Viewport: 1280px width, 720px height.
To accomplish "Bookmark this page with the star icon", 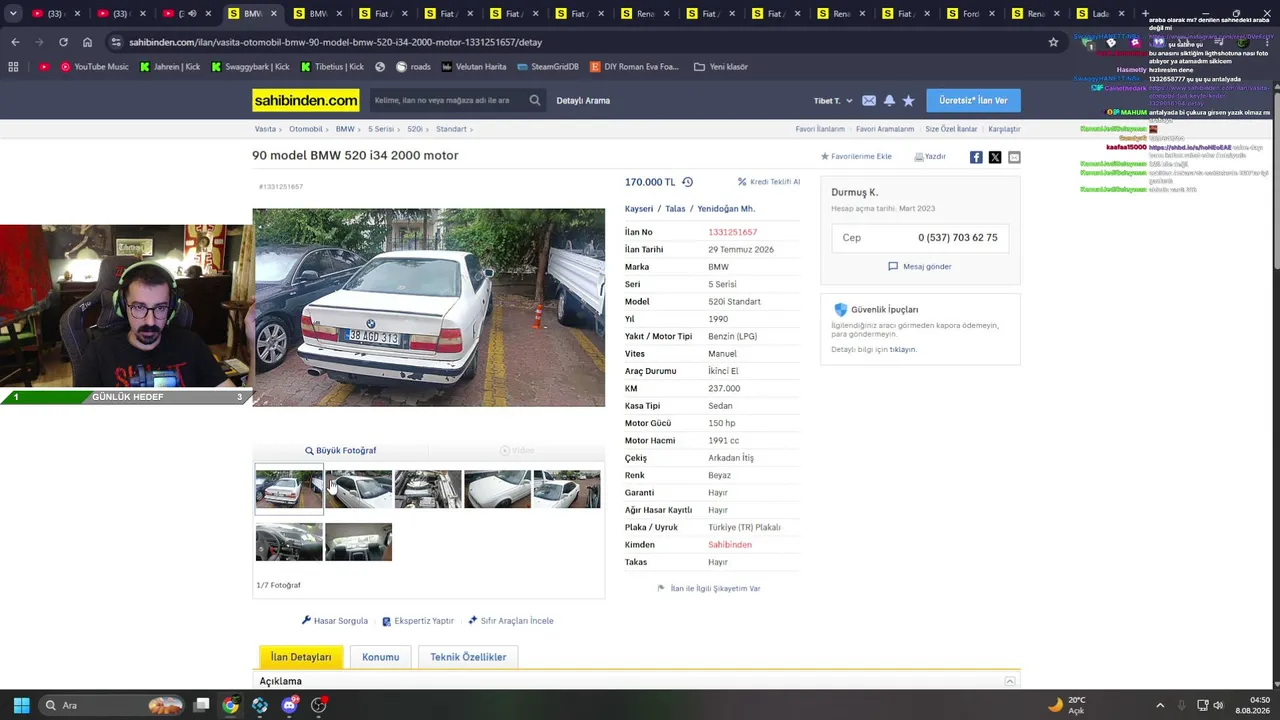I will [1053, 42].
